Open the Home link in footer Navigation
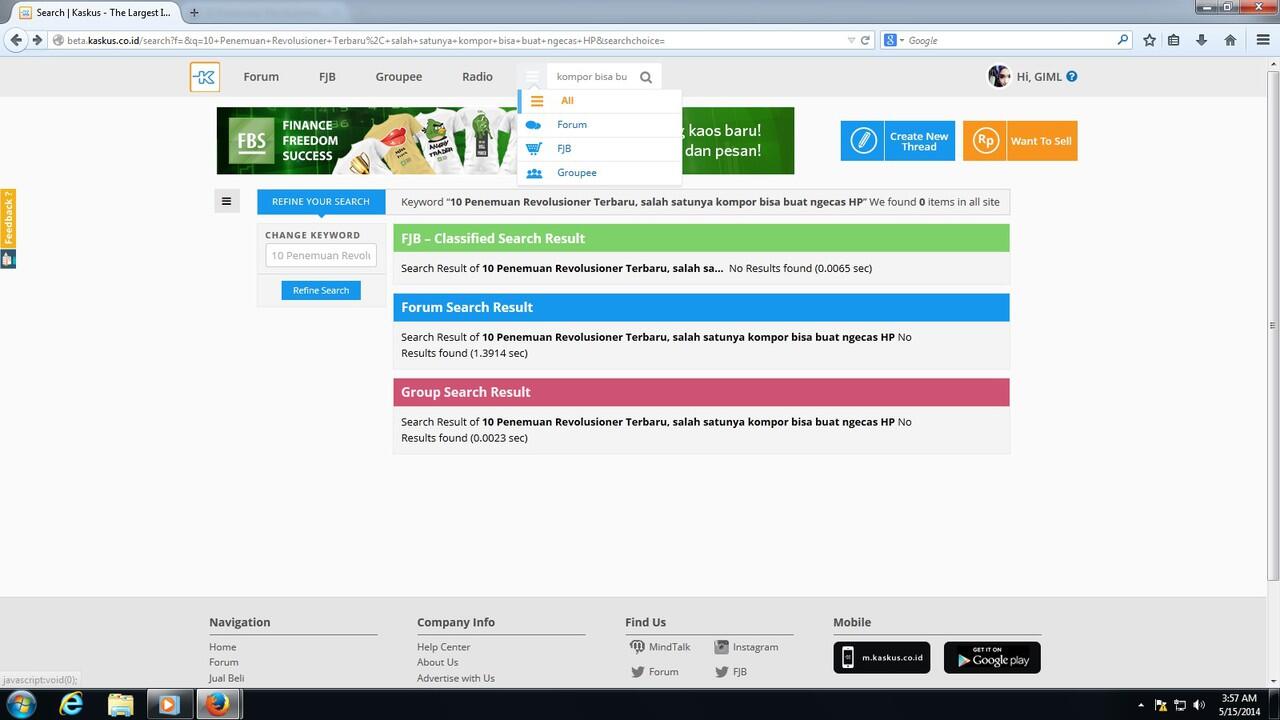This screenshot has width=1280, height=720. (x=223, y=647)
